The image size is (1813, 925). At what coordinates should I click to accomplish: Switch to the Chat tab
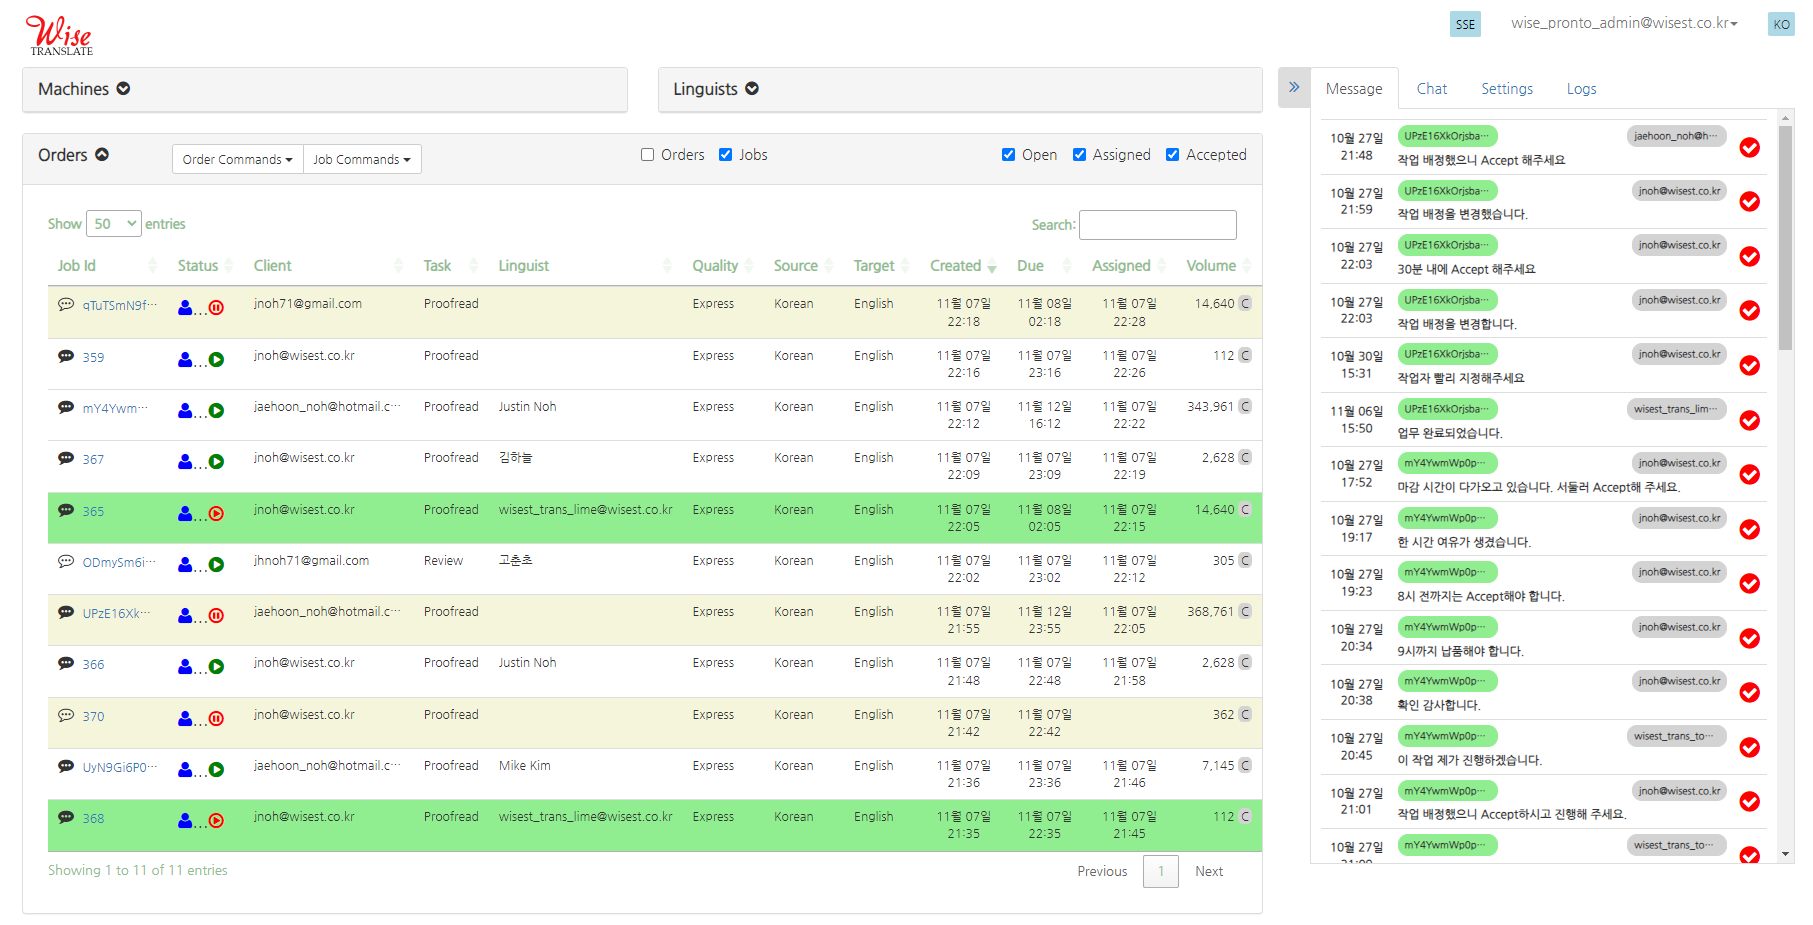1431,89
